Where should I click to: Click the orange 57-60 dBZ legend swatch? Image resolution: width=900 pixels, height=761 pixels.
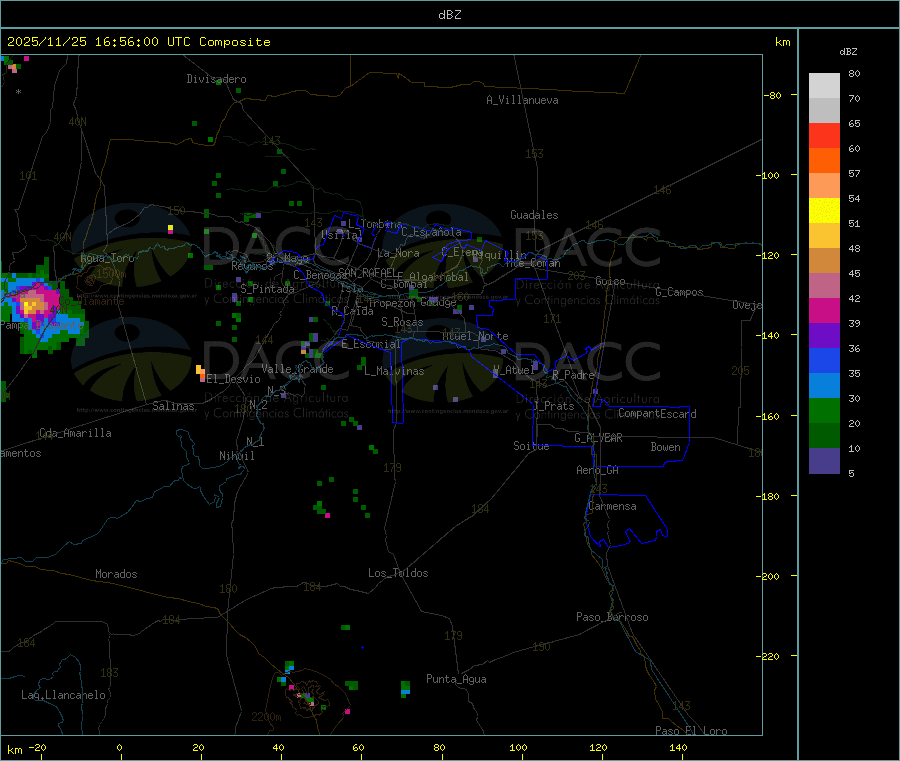point(824,161)
